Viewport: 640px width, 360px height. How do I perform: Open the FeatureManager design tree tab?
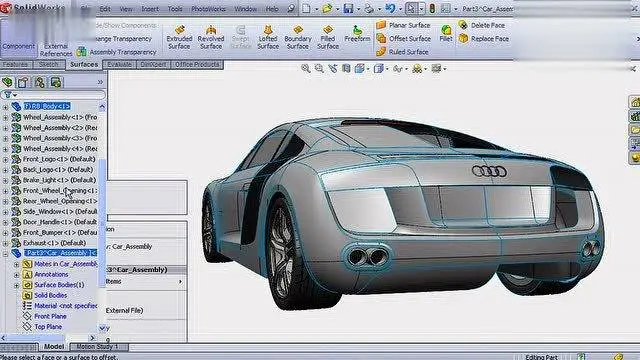(7, 82)
